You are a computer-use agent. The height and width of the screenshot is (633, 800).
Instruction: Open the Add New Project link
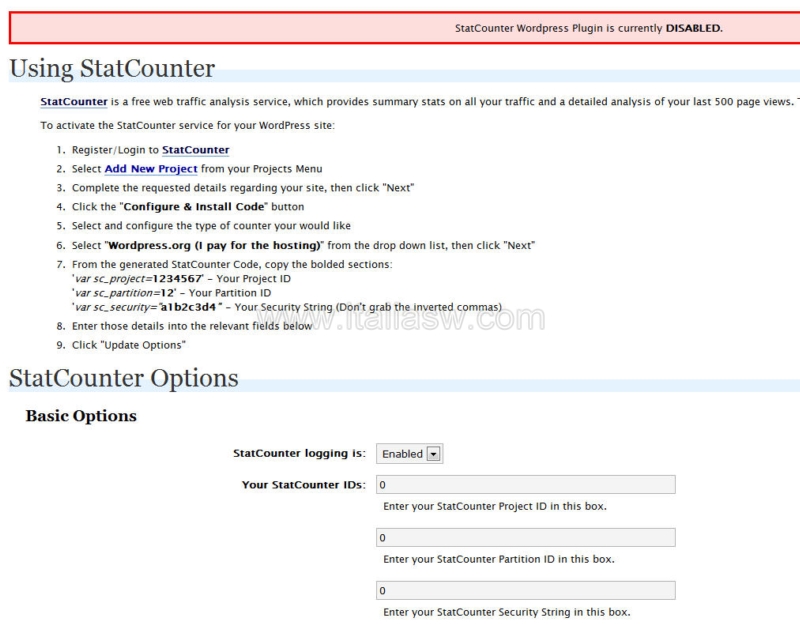pos(151,169)
